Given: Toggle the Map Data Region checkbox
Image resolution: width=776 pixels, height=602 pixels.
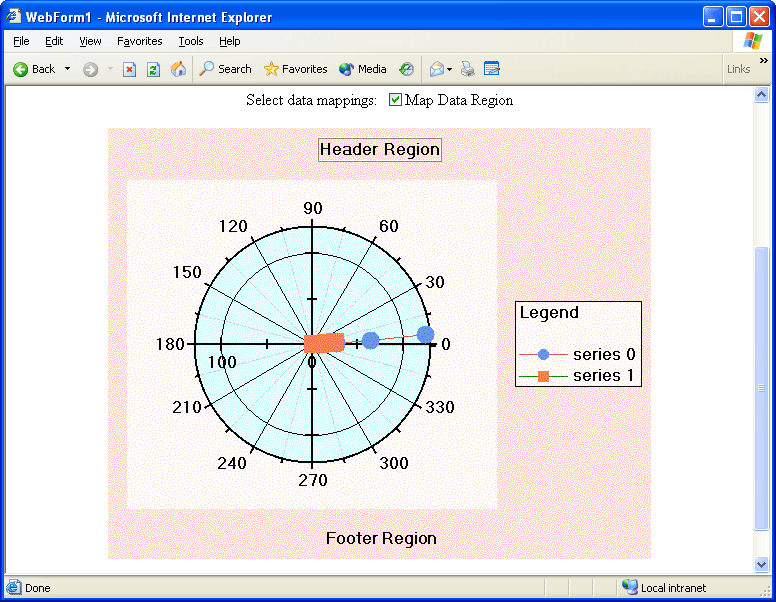Looking at the screenshot, I should (395, 100).
